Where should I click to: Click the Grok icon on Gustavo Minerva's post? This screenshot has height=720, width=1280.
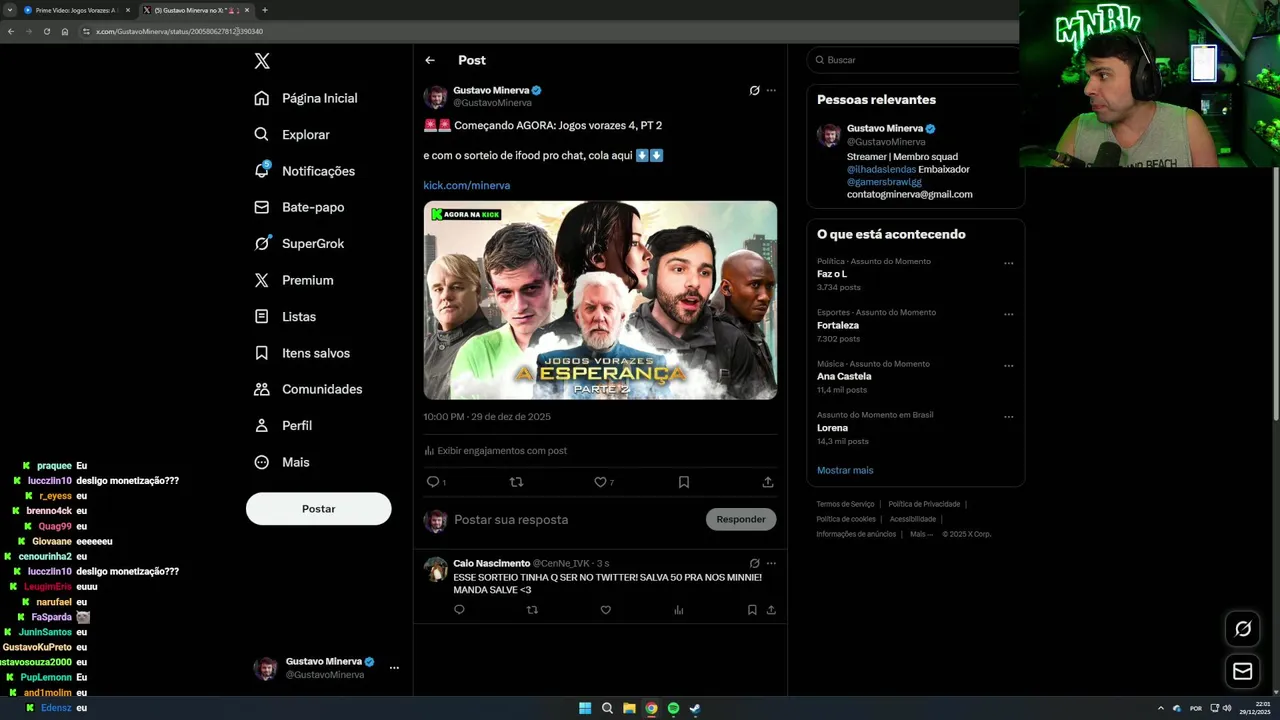click(x=754, y=90)
